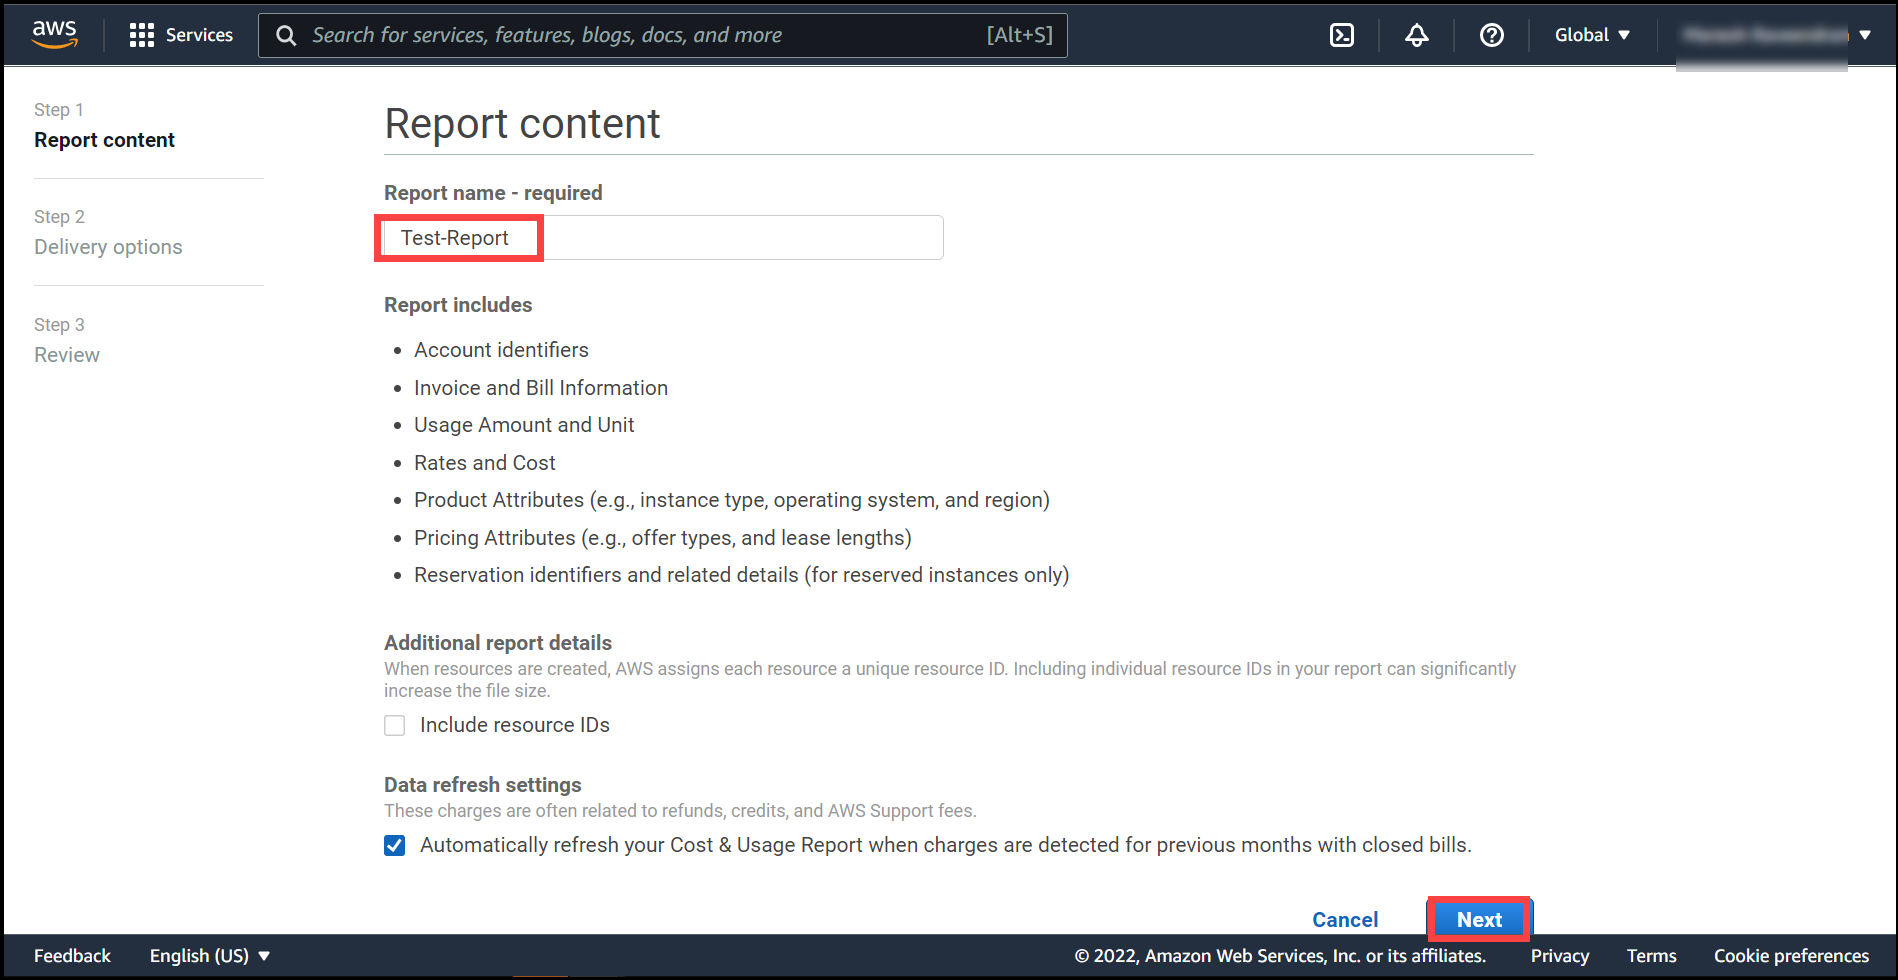Click the 'Data refresh settings' heading
Image resolution: width=1898 pixels, height=980 pixels.
pos(483,785)
